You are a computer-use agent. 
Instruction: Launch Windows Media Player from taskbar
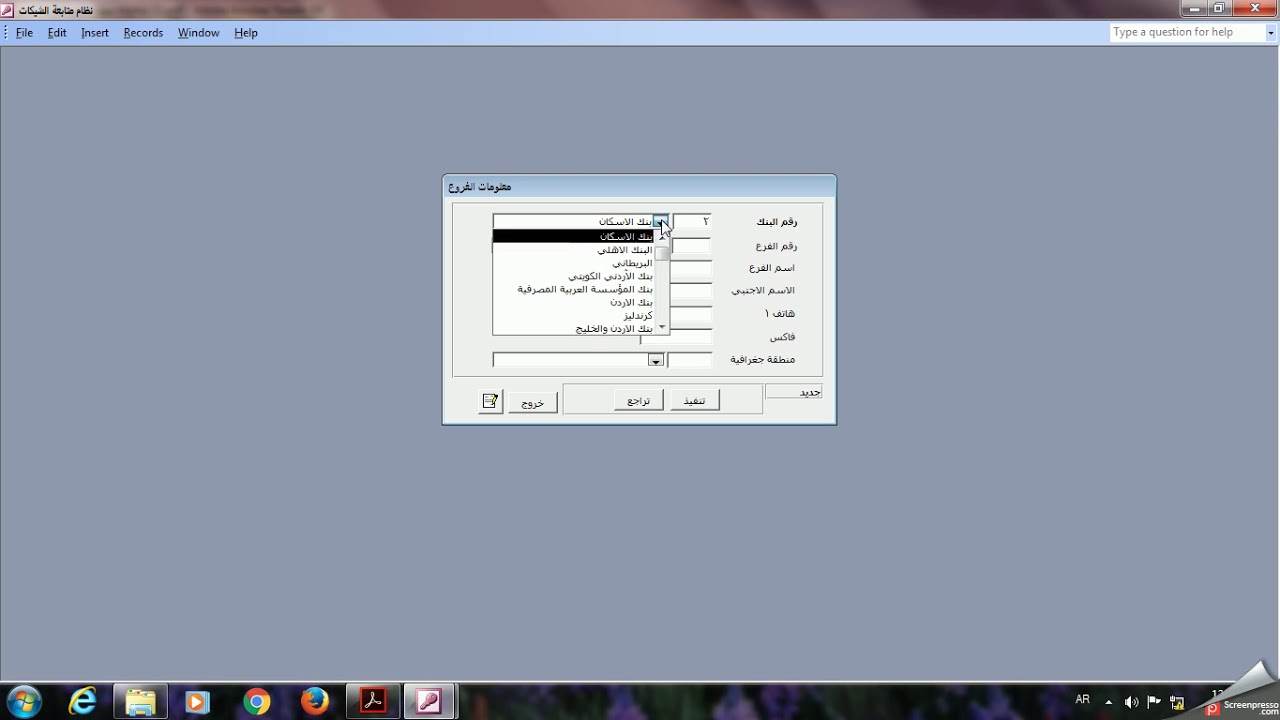[197, 702]
